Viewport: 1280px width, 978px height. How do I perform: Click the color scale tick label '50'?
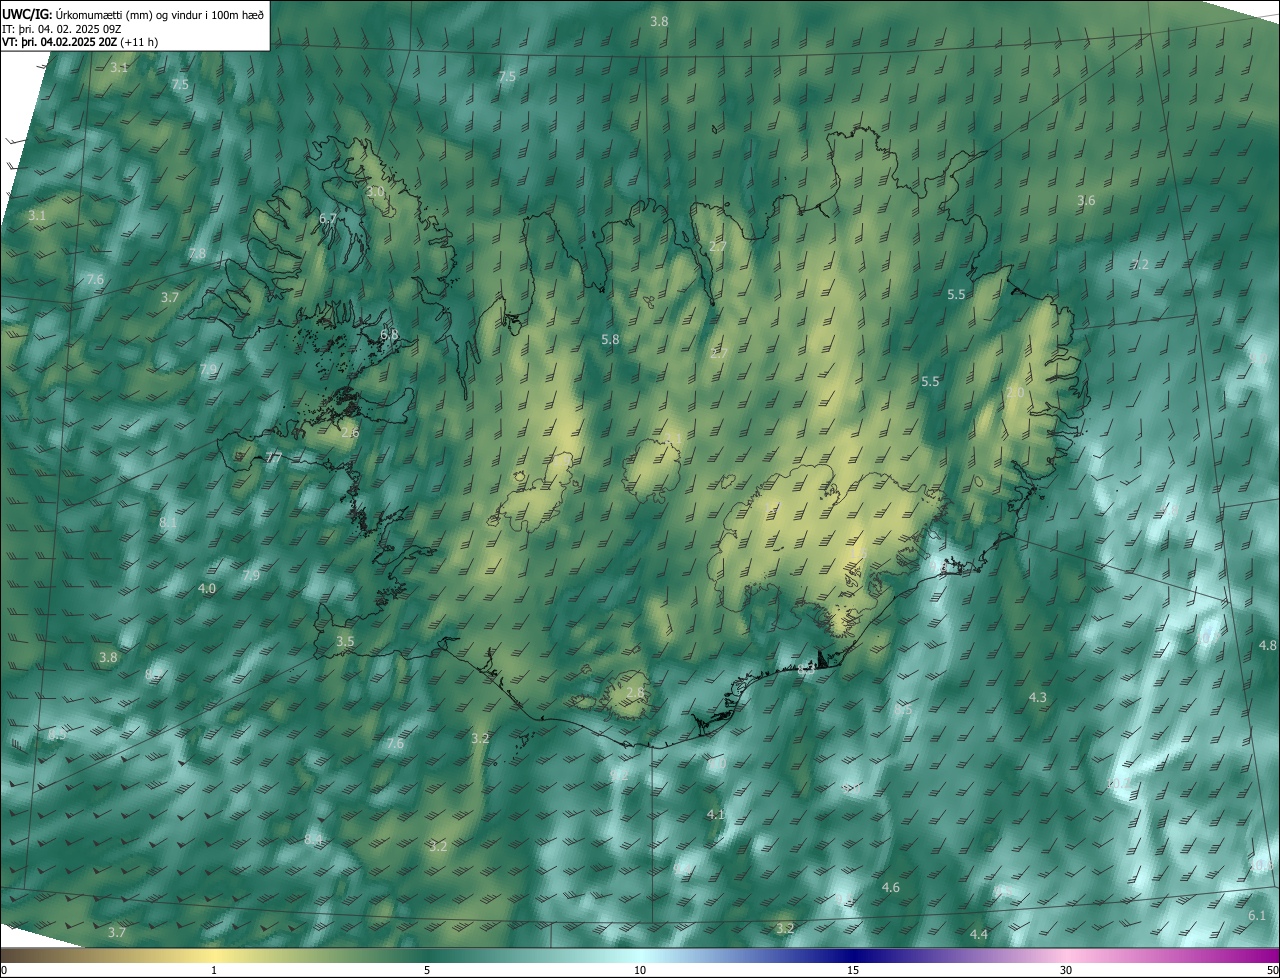1272,970
